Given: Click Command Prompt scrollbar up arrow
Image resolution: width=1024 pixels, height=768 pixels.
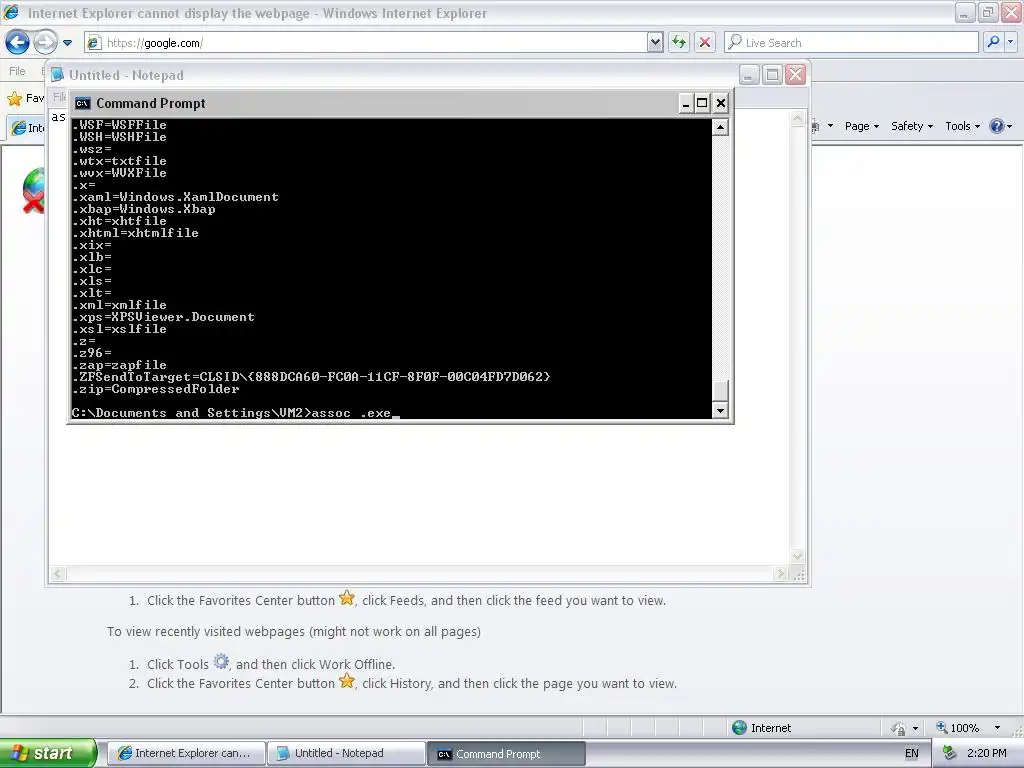Looking at the screenshot, I should pos(720,127).
